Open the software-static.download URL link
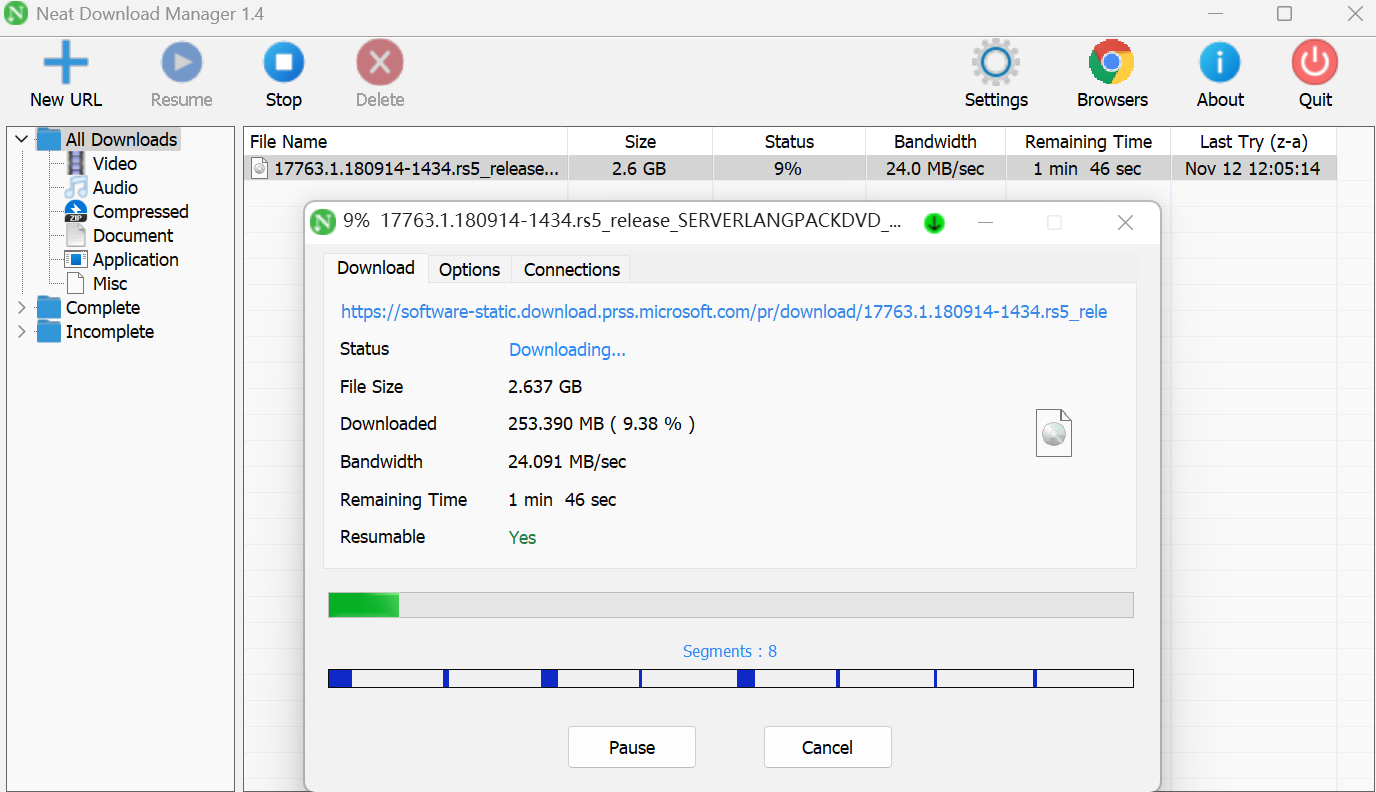This screenshot has width=1376, height=792. click(724, 311)
